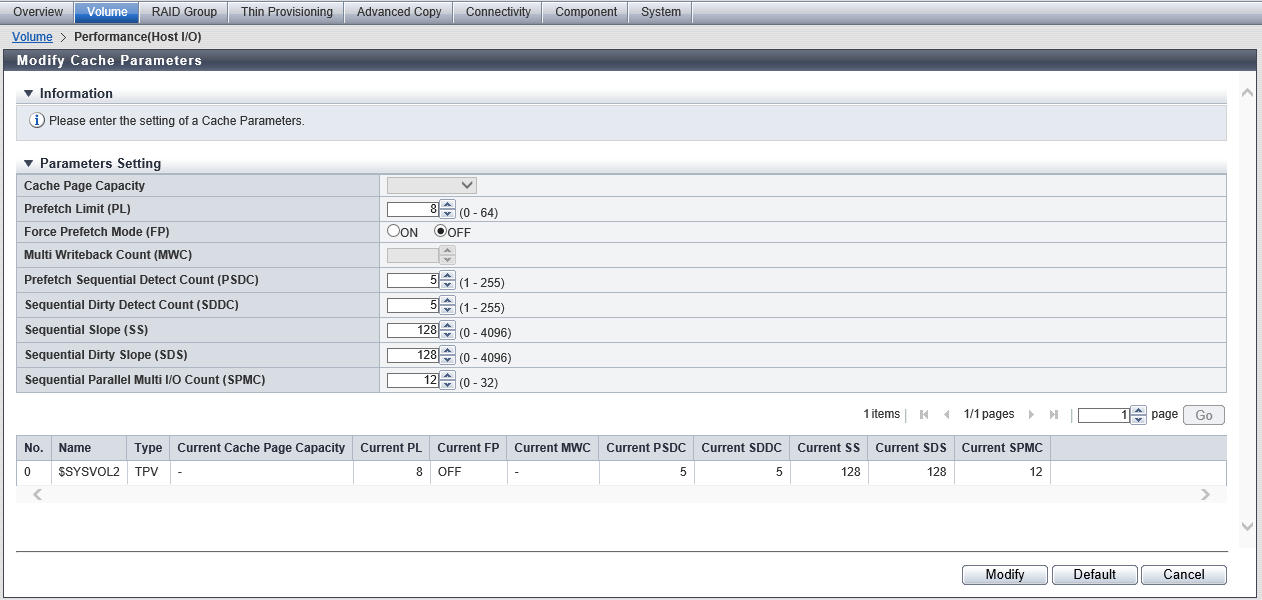
Task: Click the Volume breadcrumb link
Action: click(32, 37)
